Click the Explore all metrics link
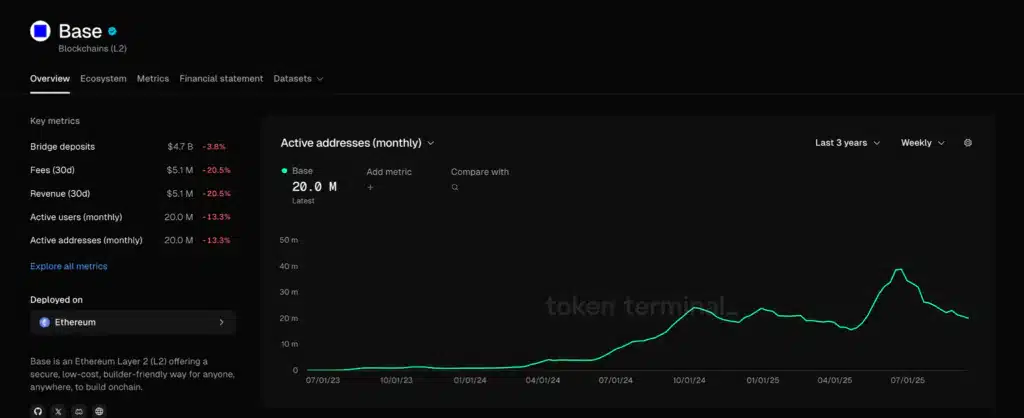This screenshot has height=418, width=1024. tap(69, 267)
